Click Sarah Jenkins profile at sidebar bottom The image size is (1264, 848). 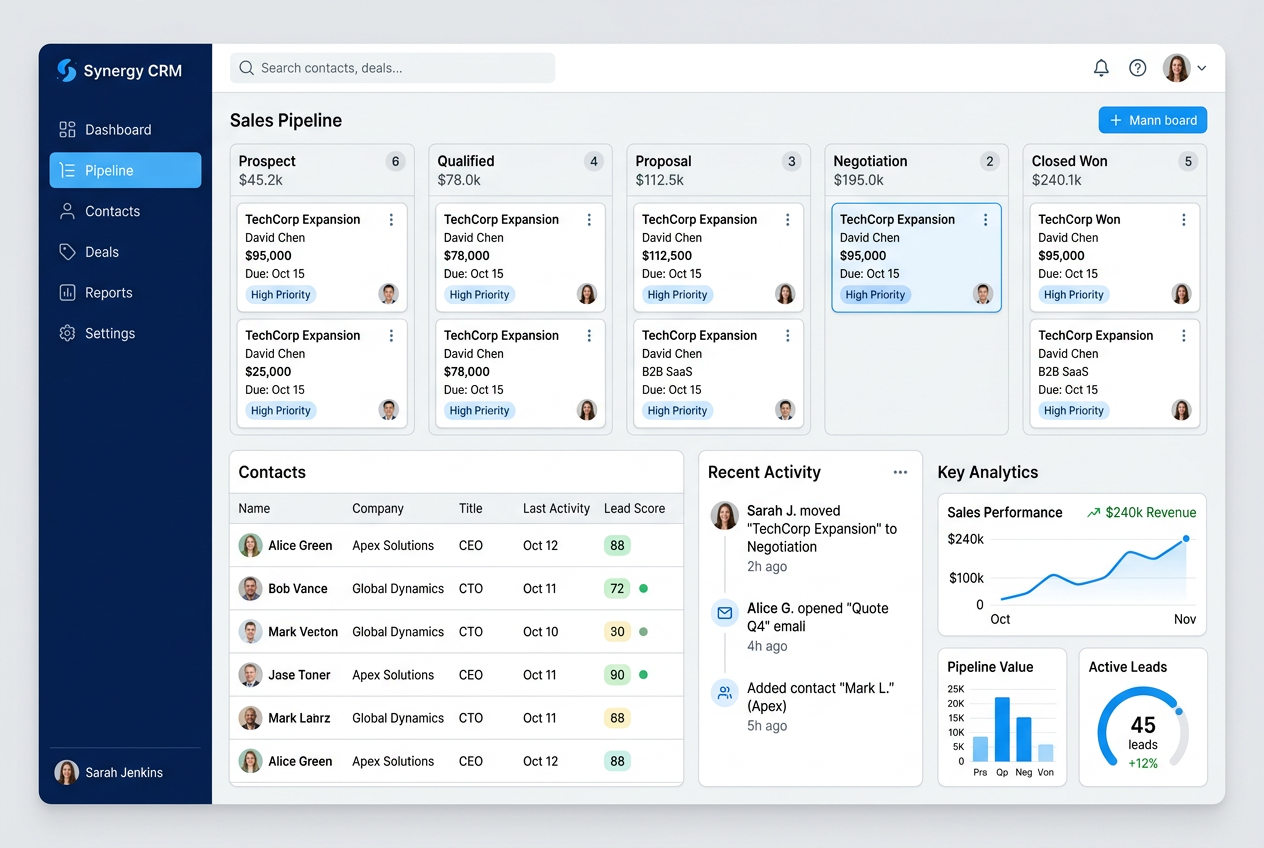coord(109,772)
